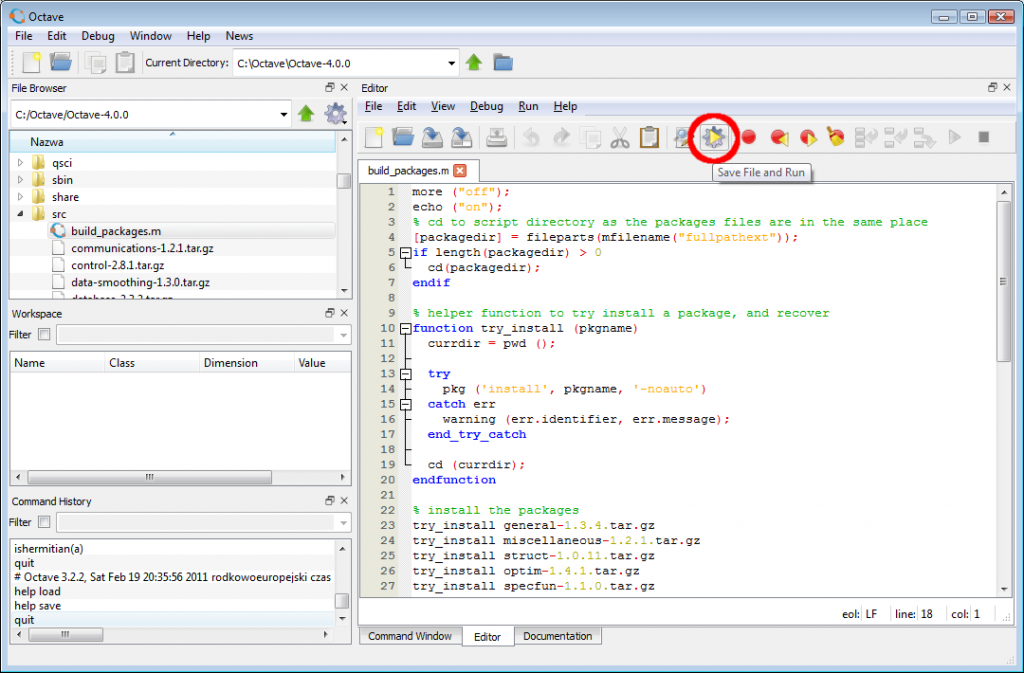The image size is (1024, 673).
Task: Collapse the try block fold marker
Action: [406, 374]
